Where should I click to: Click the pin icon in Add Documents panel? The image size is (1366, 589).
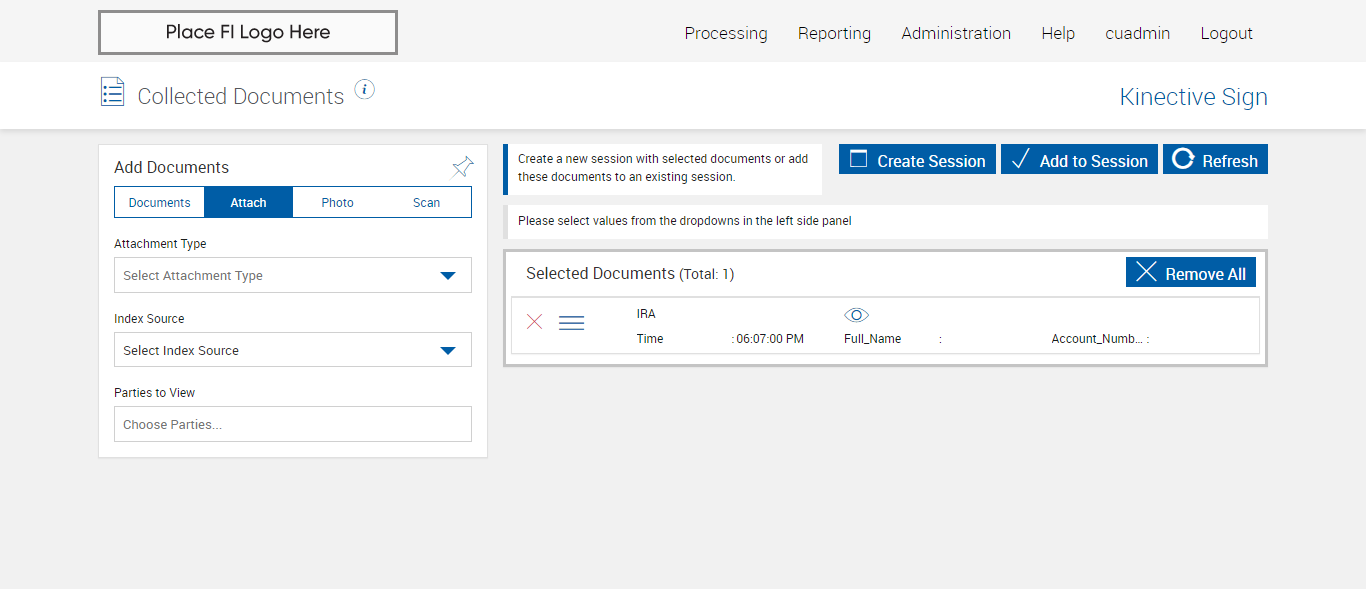pyautogui.click(x=462, y=167)
